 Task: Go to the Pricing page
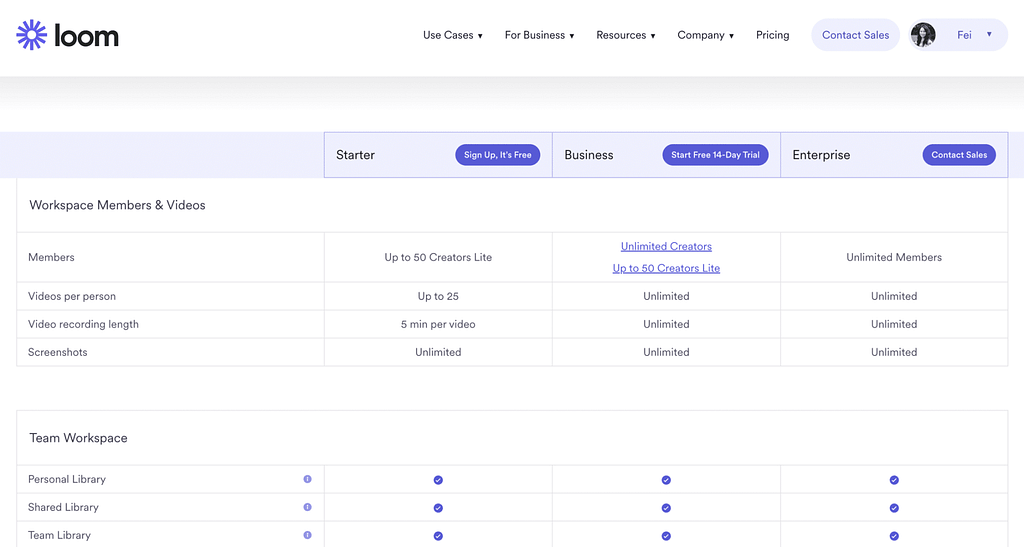pyautogui.click(x=772, y=35)
